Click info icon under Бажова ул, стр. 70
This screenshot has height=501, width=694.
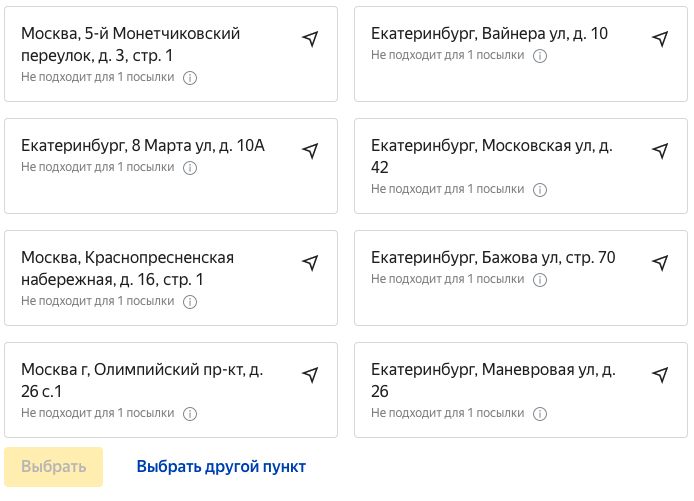[x=540, y=280]
